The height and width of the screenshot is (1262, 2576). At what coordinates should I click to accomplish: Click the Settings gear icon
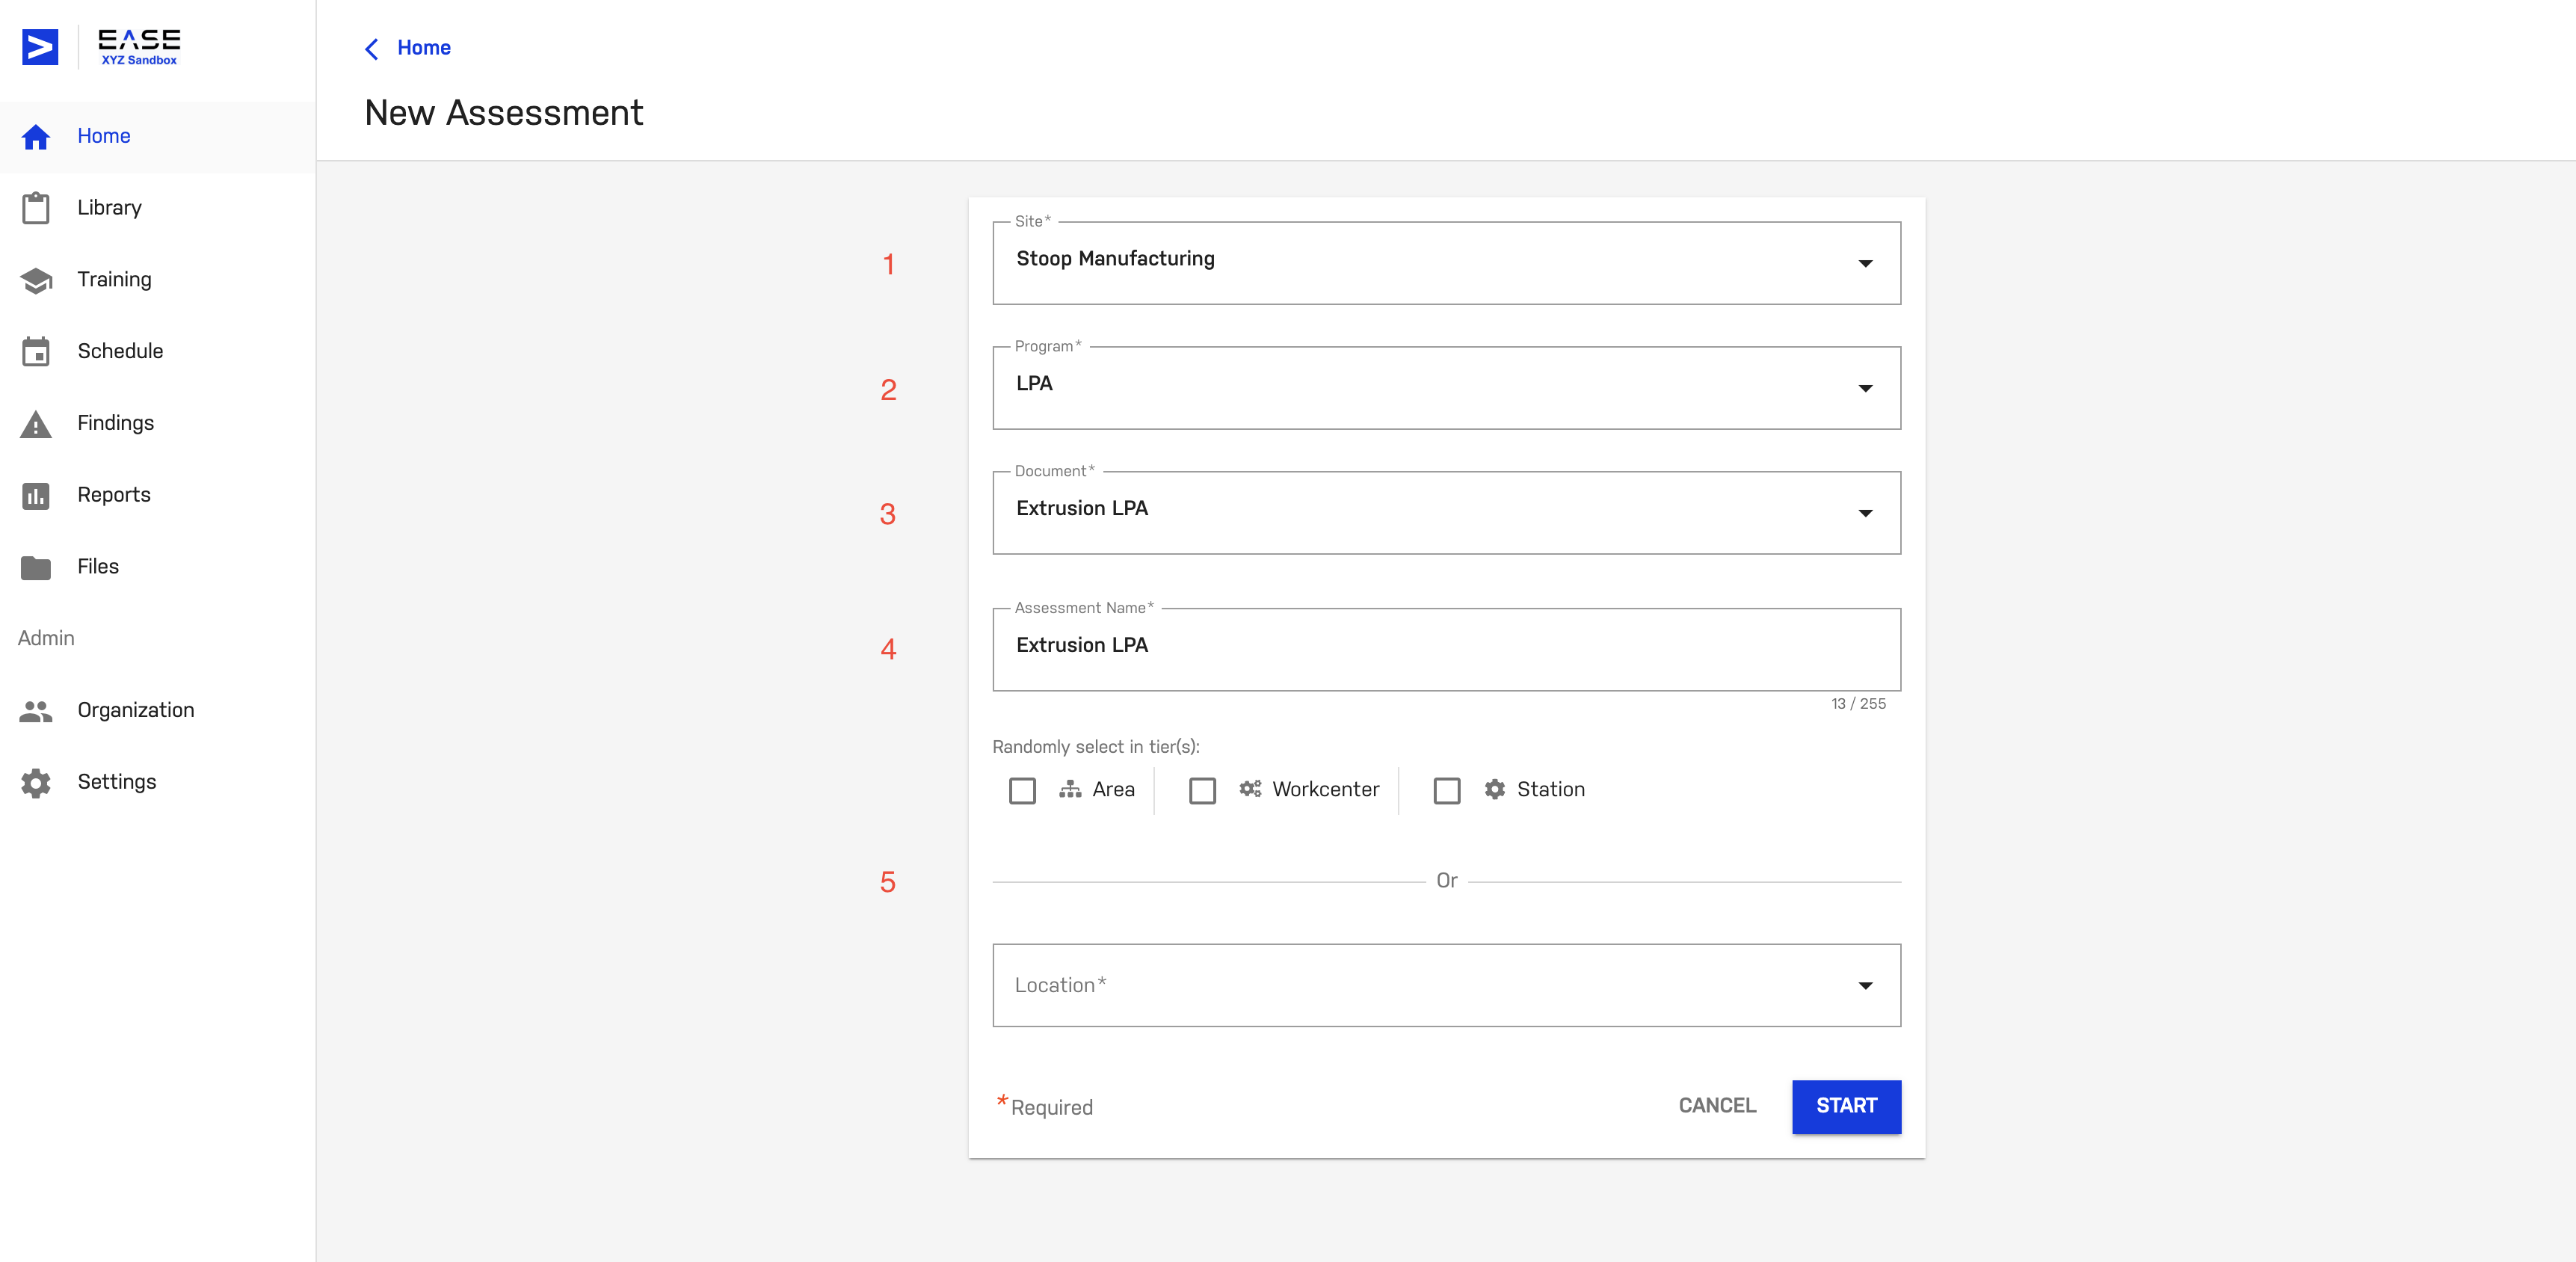36,782
